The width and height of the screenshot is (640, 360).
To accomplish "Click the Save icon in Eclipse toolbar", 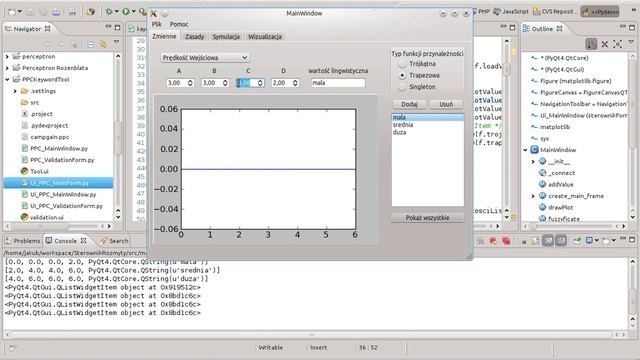I will pyautogui.click(x=31, y=12).
